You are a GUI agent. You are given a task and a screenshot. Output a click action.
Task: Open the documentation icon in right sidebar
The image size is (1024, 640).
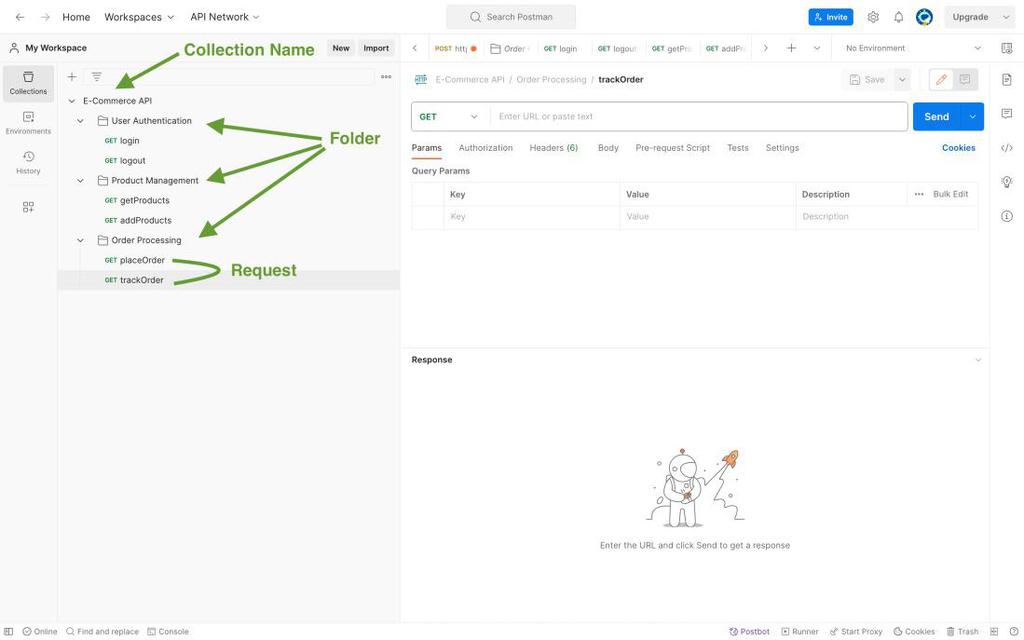[1006, 80]
